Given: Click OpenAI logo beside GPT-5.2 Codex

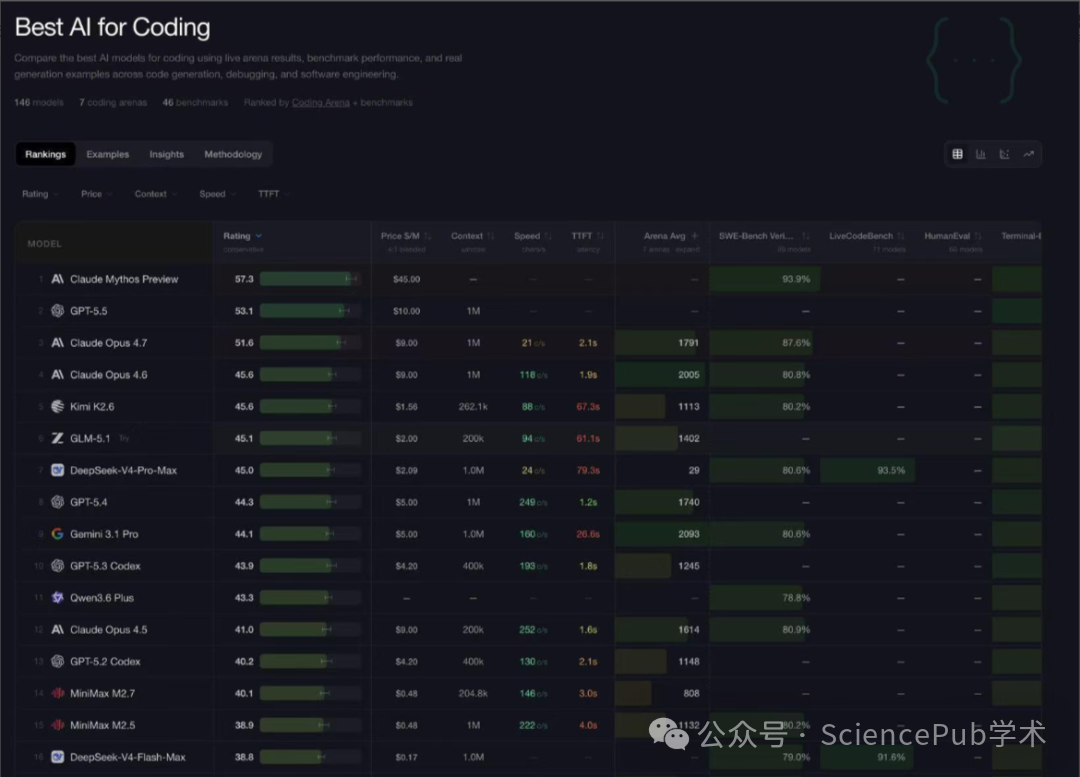Looking at the screenshot, I should 58,661.
